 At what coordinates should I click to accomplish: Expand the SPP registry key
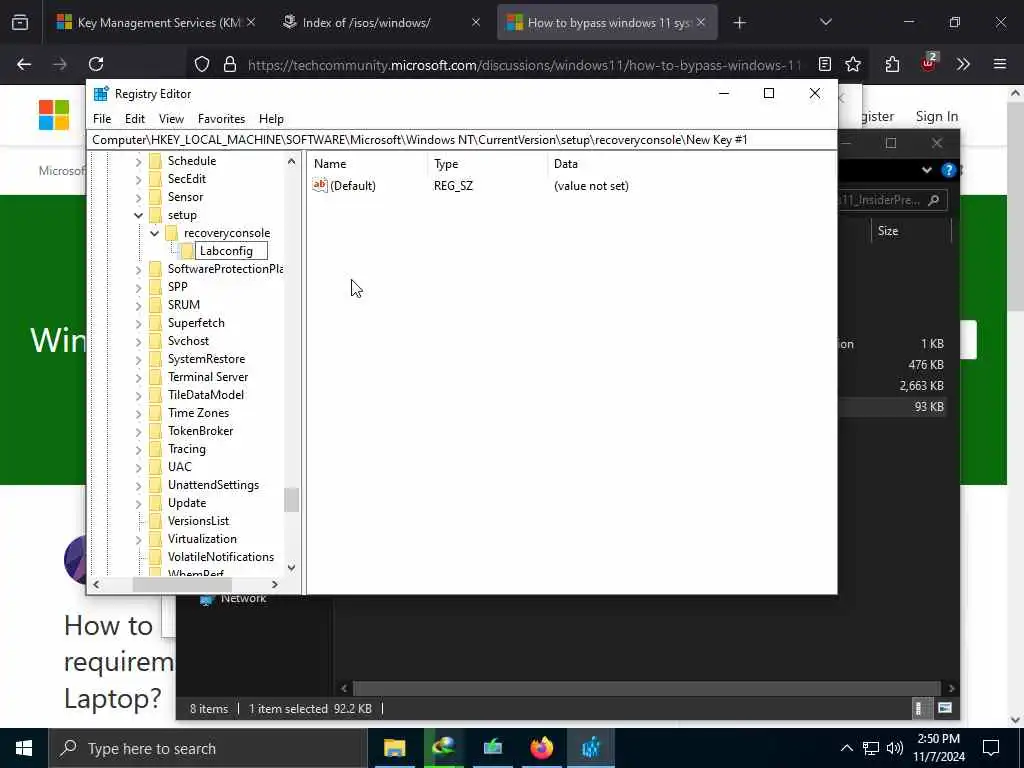[x=138, y=287]
